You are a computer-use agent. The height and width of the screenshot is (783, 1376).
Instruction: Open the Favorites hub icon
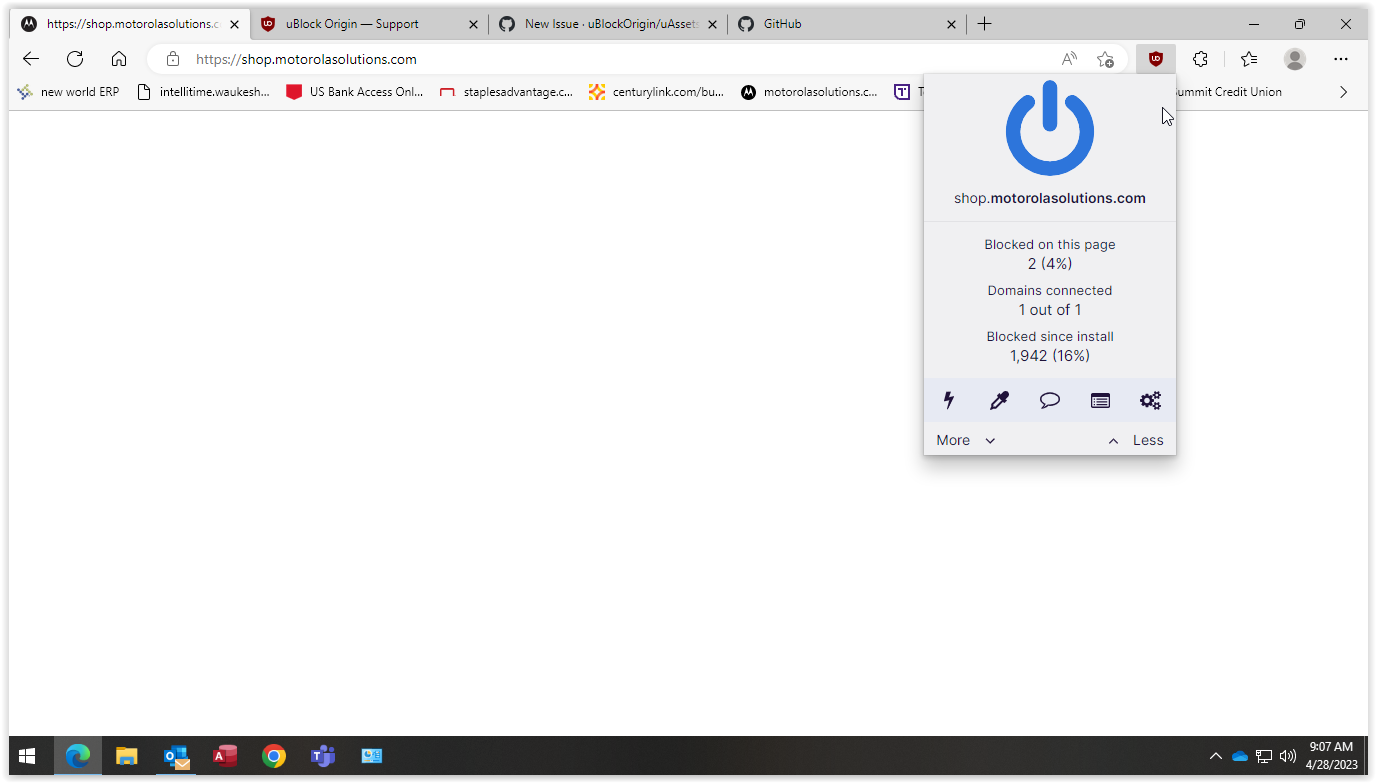pos(1248,59)
